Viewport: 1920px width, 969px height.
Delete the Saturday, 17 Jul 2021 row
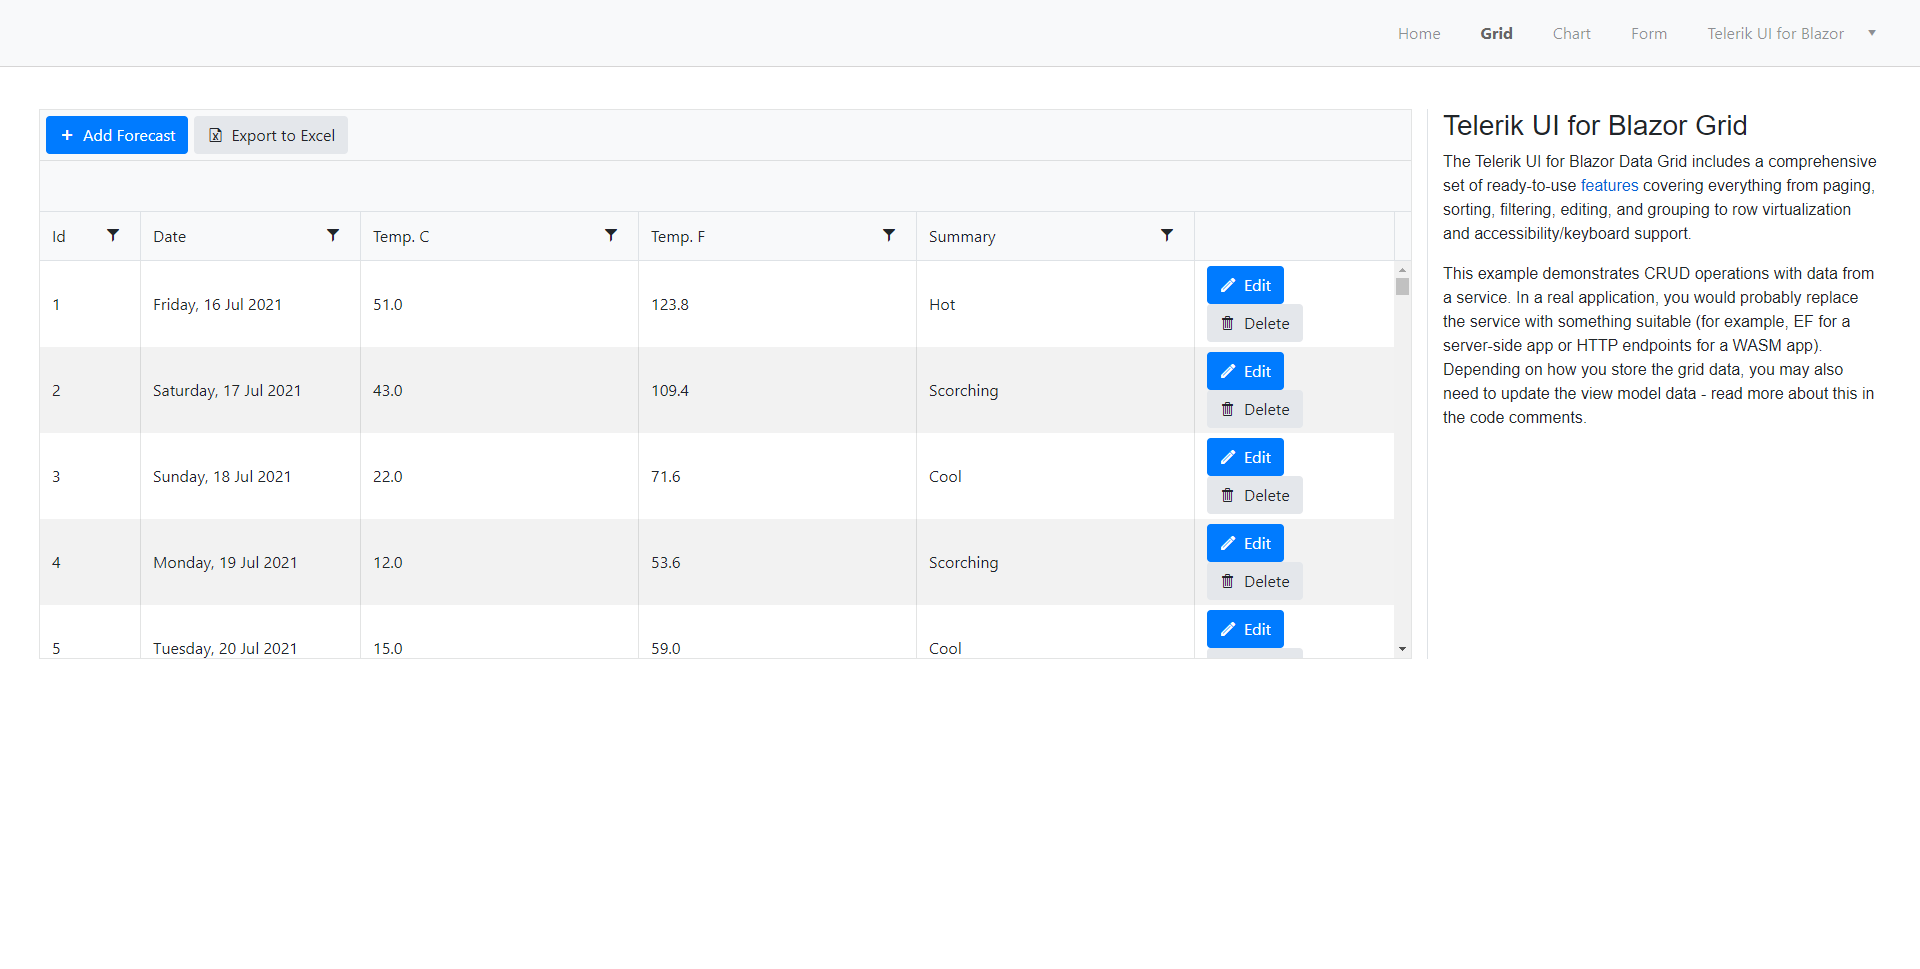coord(1255,409)
